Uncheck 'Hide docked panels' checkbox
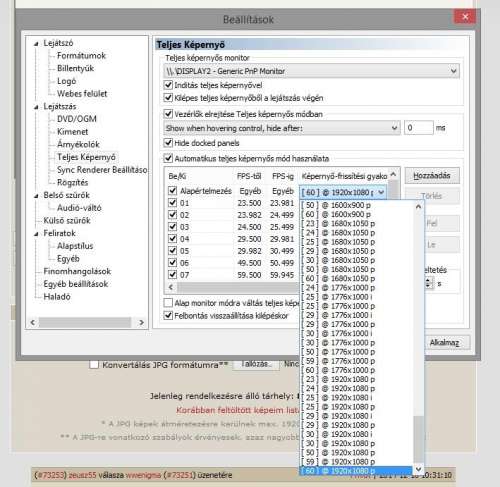Image resolution: width=500 pixels, height=487 pixels. coord(168,143)
